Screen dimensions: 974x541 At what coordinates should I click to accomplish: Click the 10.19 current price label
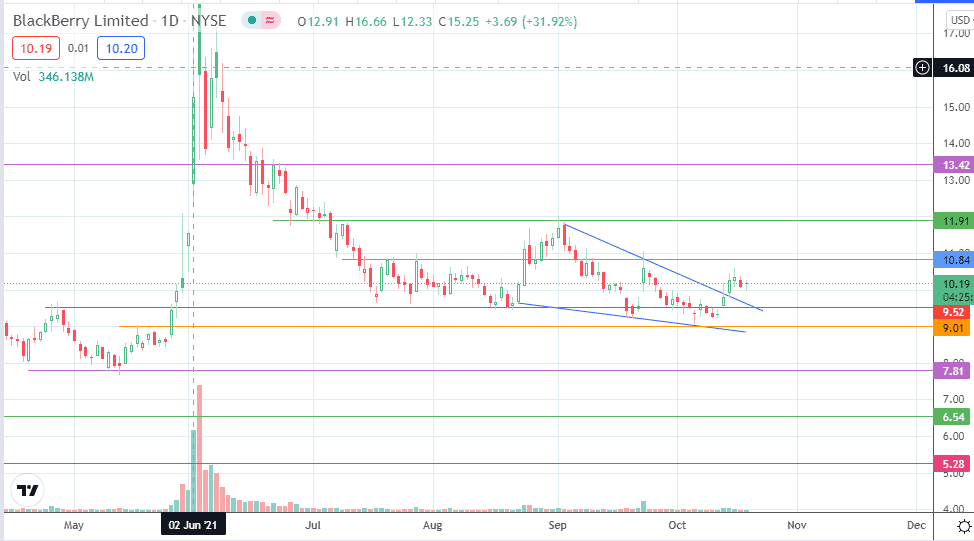955,284
